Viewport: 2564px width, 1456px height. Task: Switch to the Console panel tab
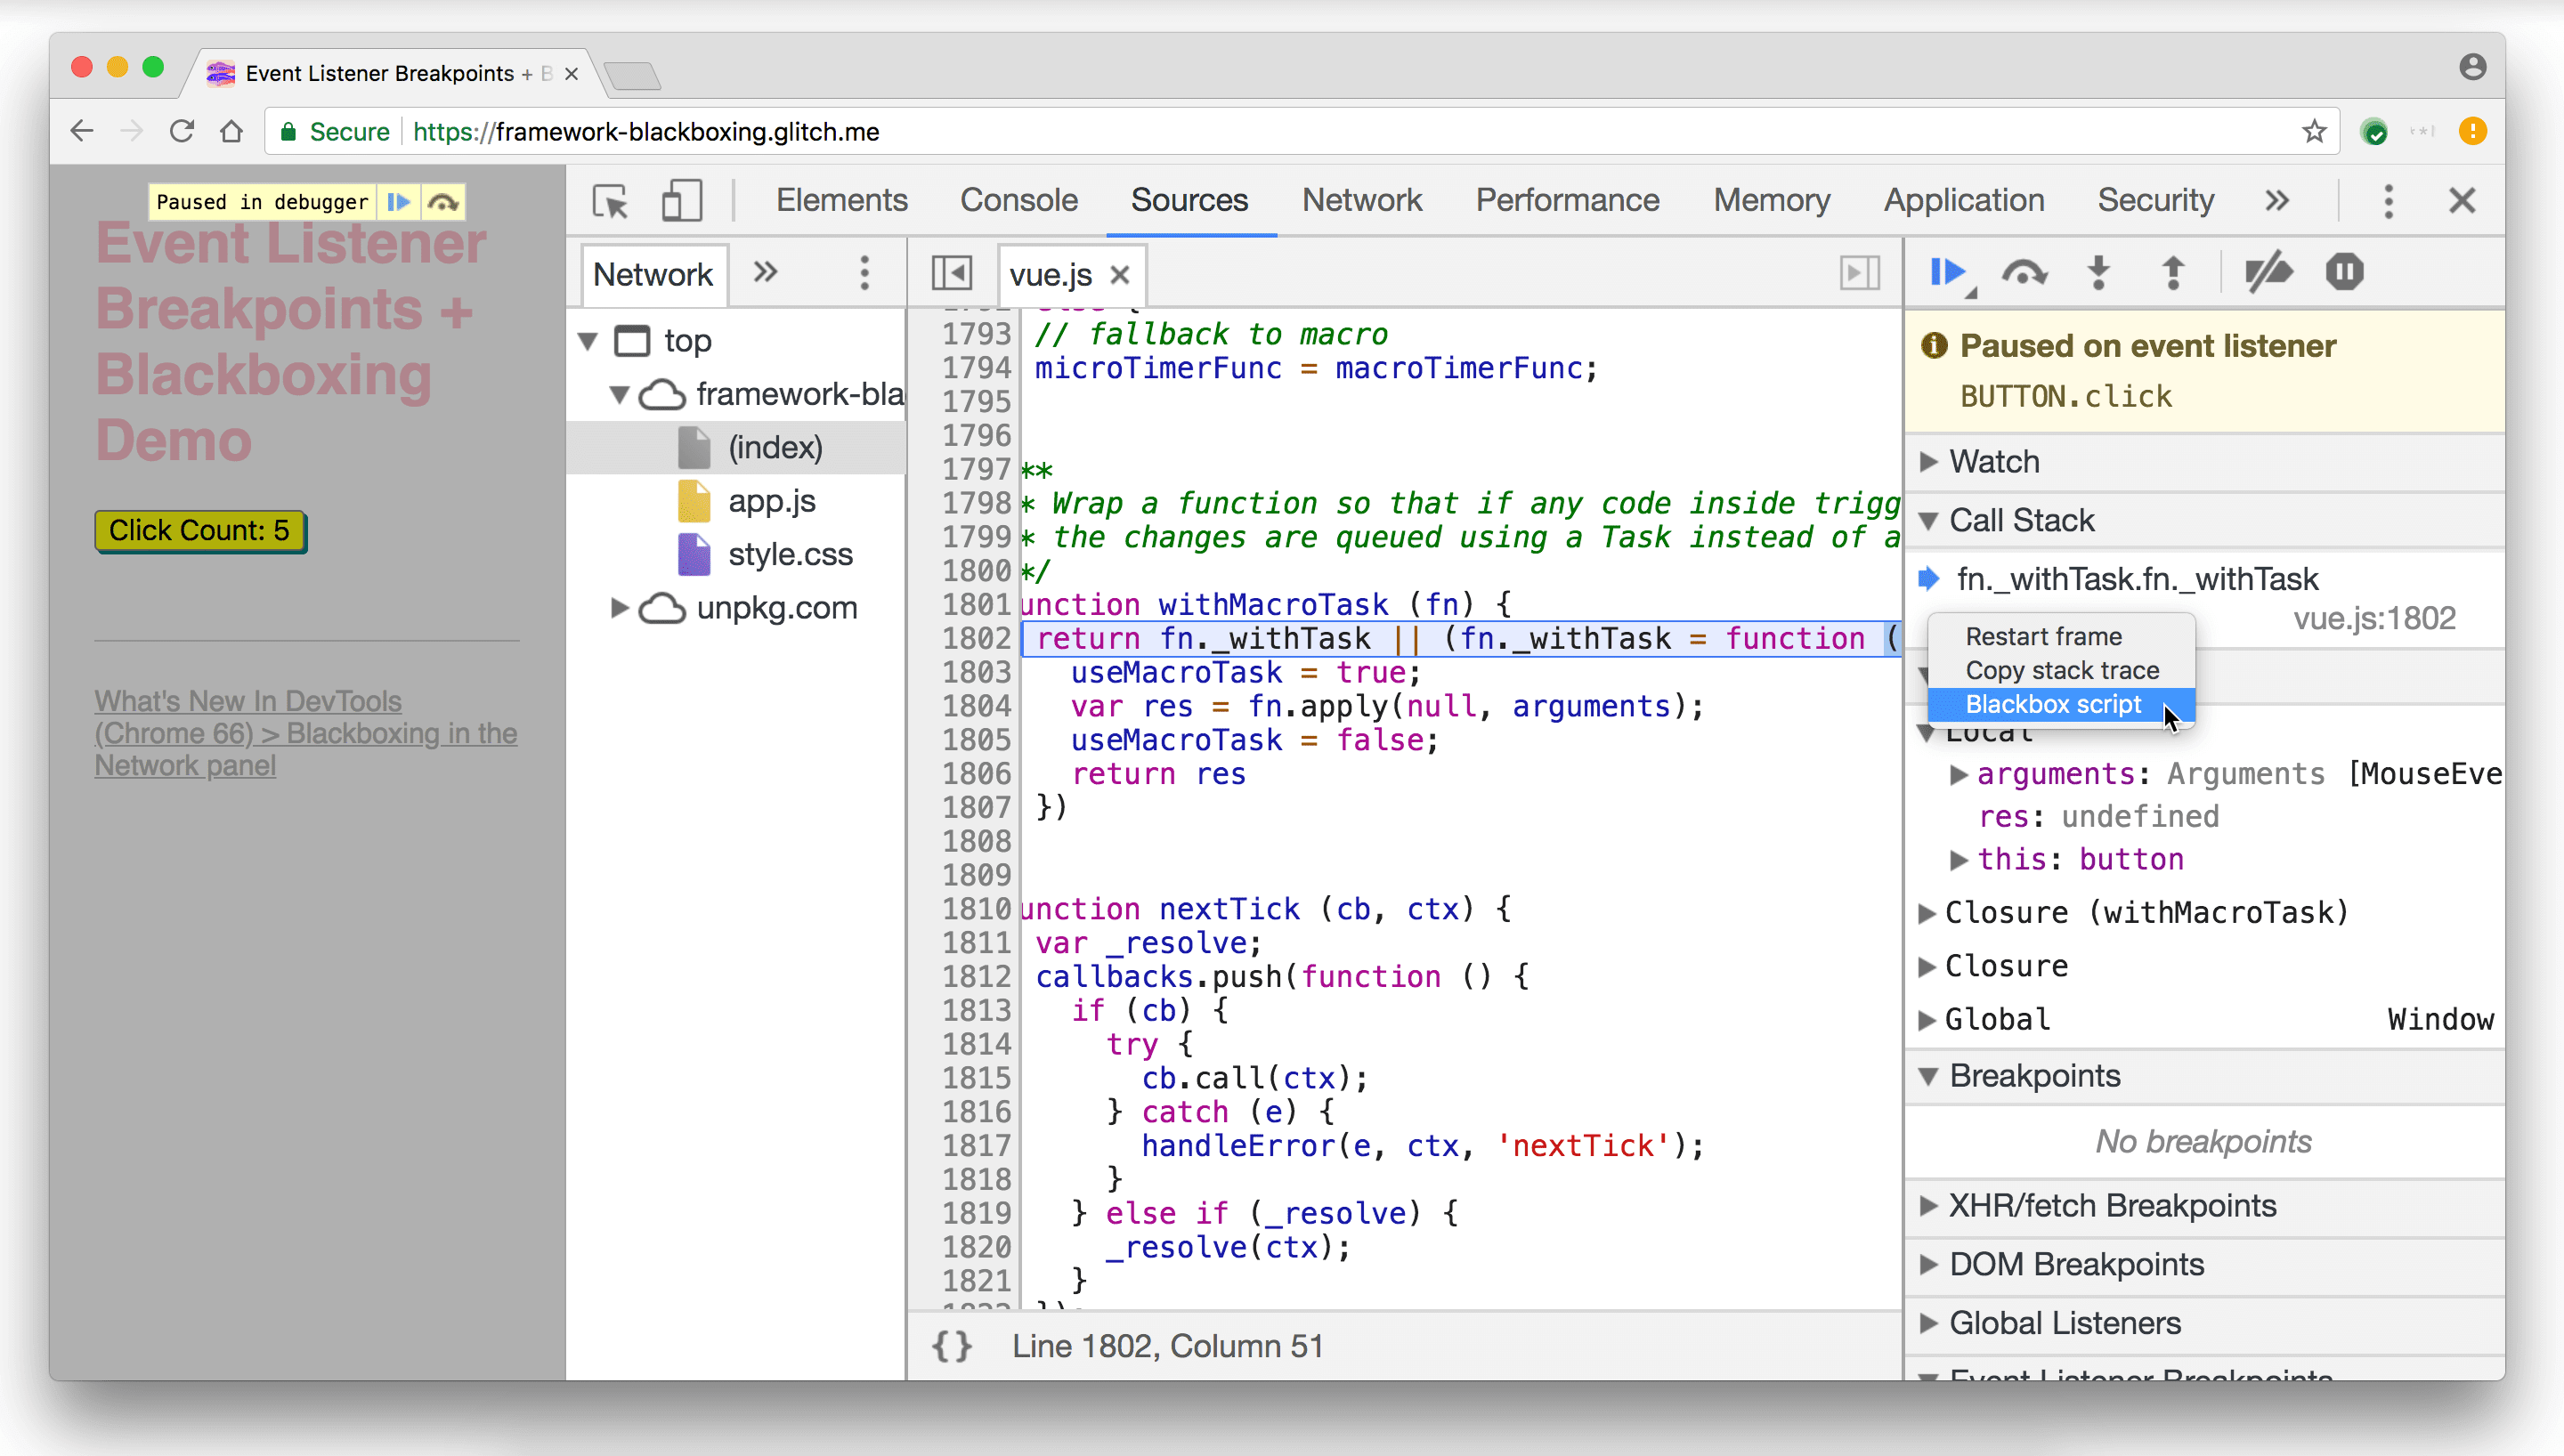(x=1018, y=199)
